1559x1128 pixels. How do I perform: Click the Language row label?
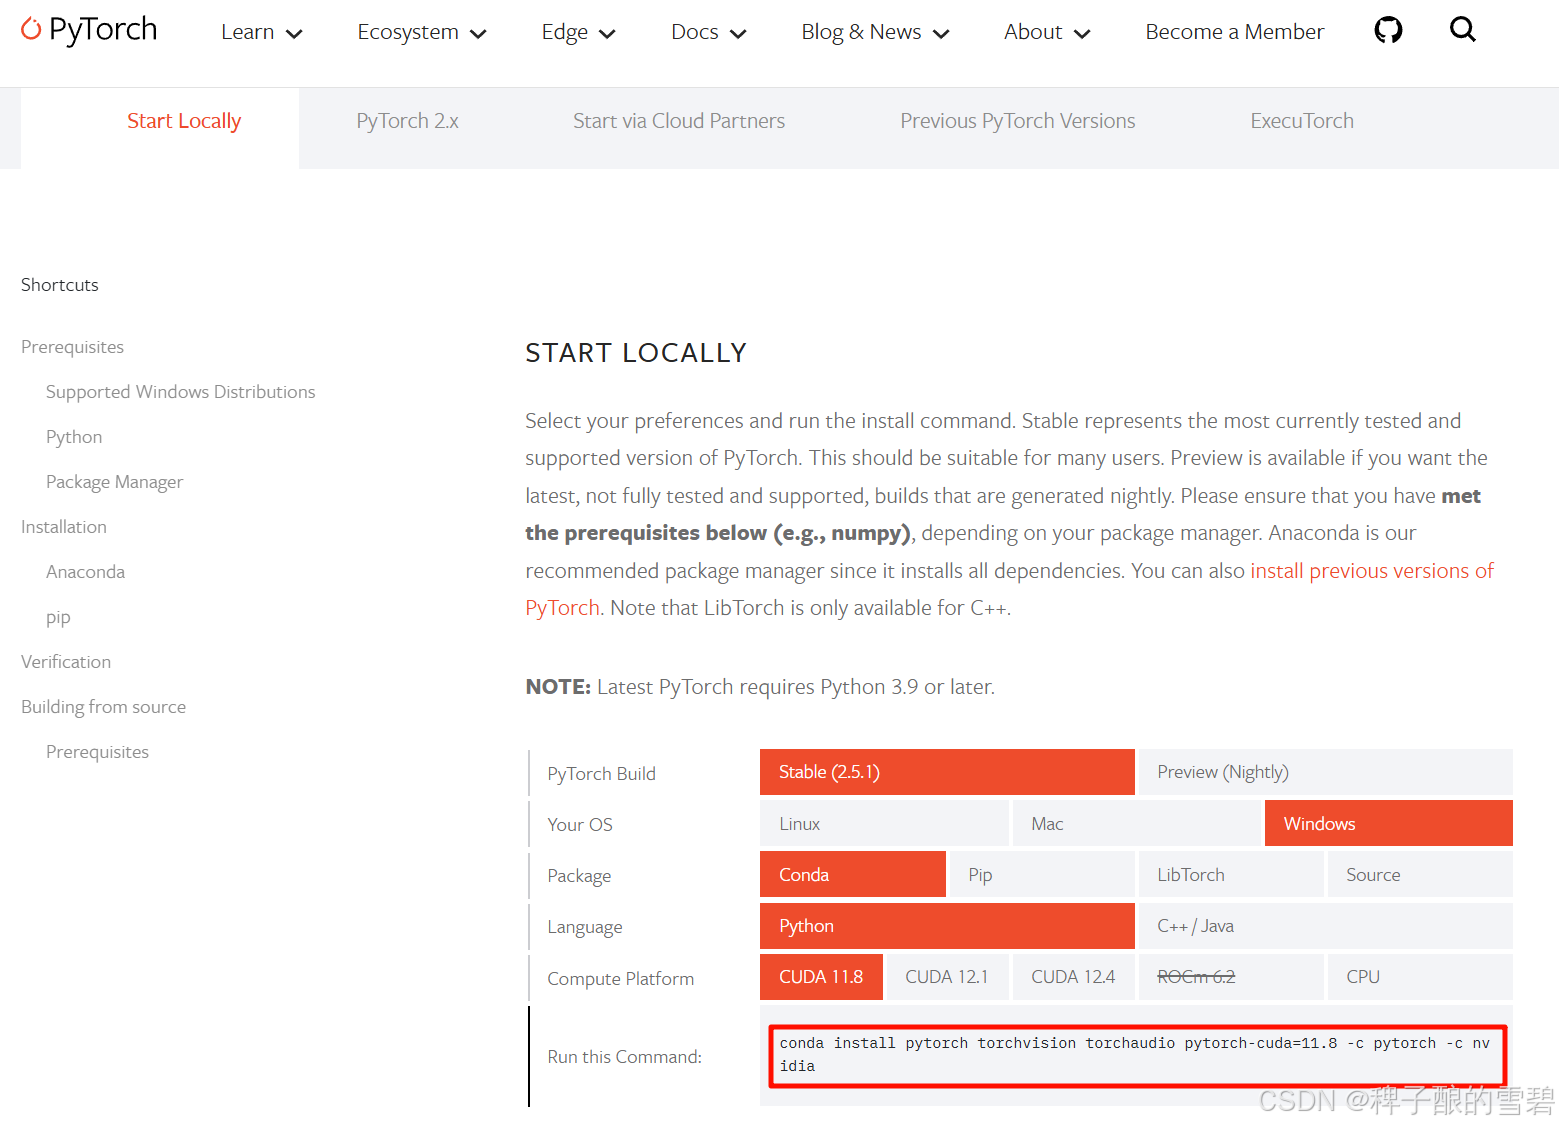585,927
